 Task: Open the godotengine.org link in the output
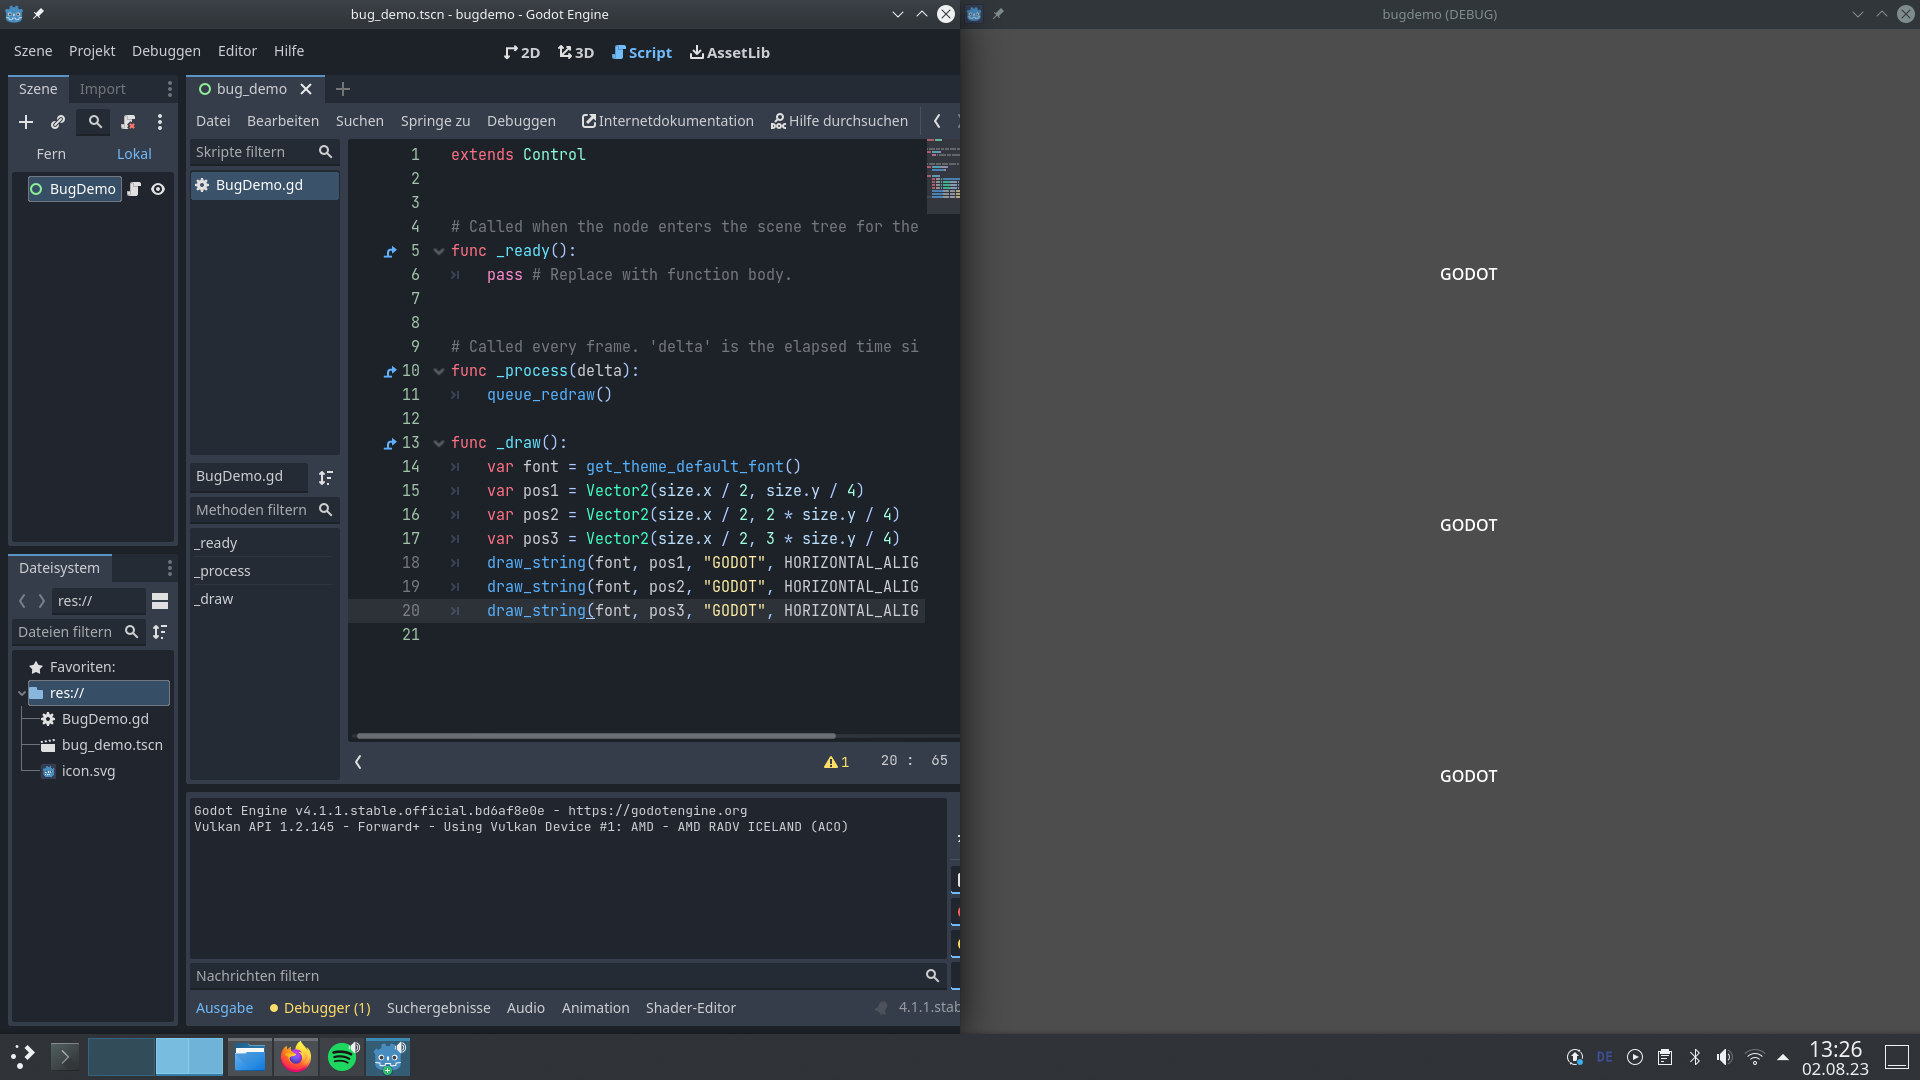point(660,811)
